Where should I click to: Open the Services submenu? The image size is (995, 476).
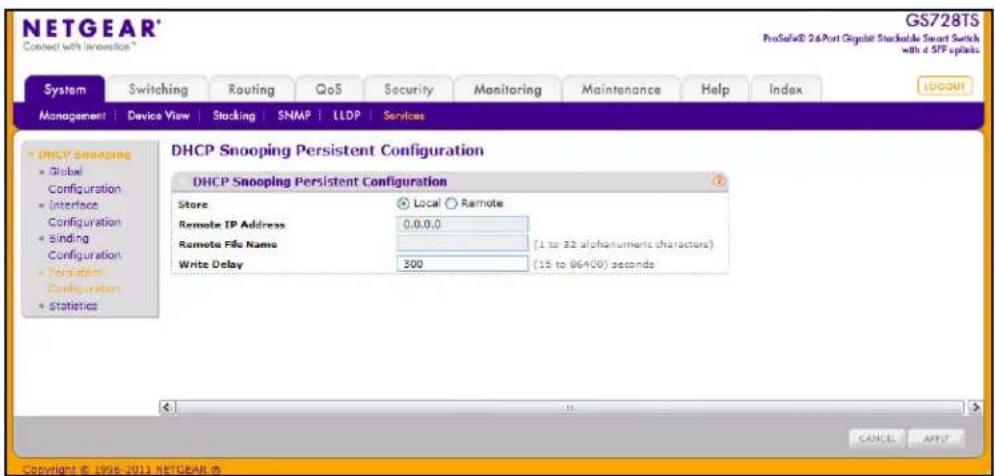[x=404, y=116]
